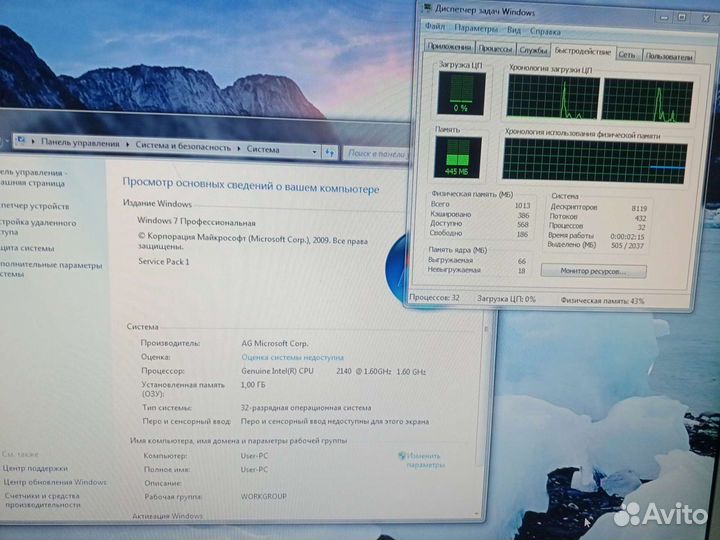
Task: Click the physical memory history graph
Action: pyautogui.click(x=594, y=161)
